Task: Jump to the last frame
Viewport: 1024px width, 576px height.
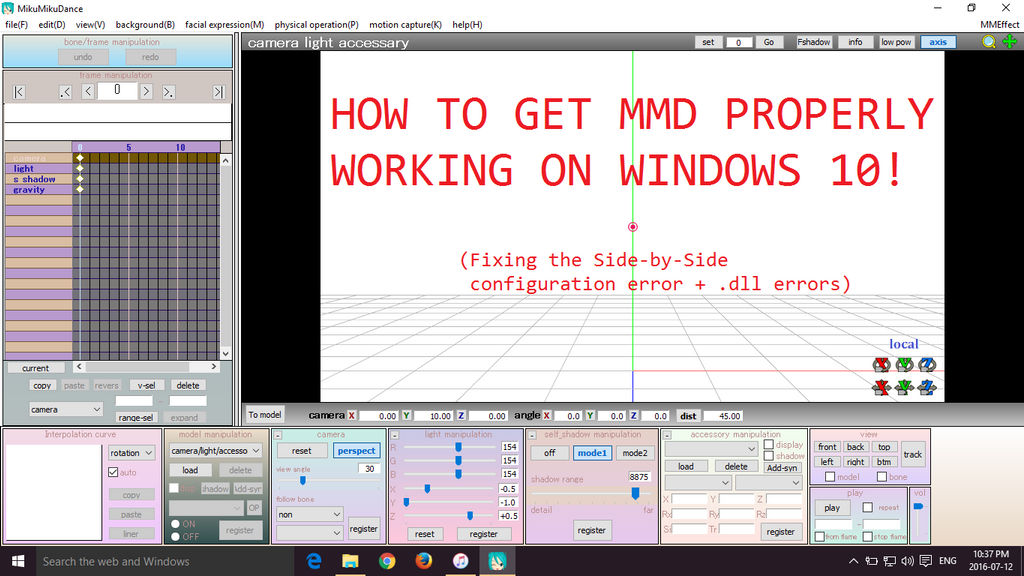Action: pyautogui.click(x=219, y=92)
